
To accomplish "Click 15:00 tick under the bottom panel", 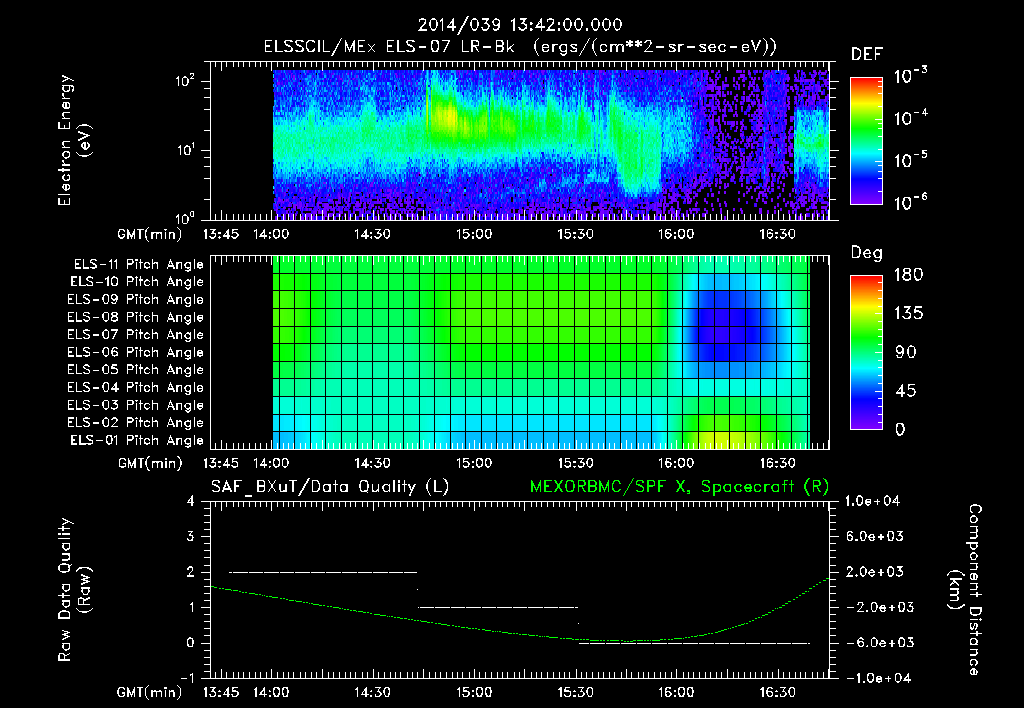I will [x=473, y=692].
